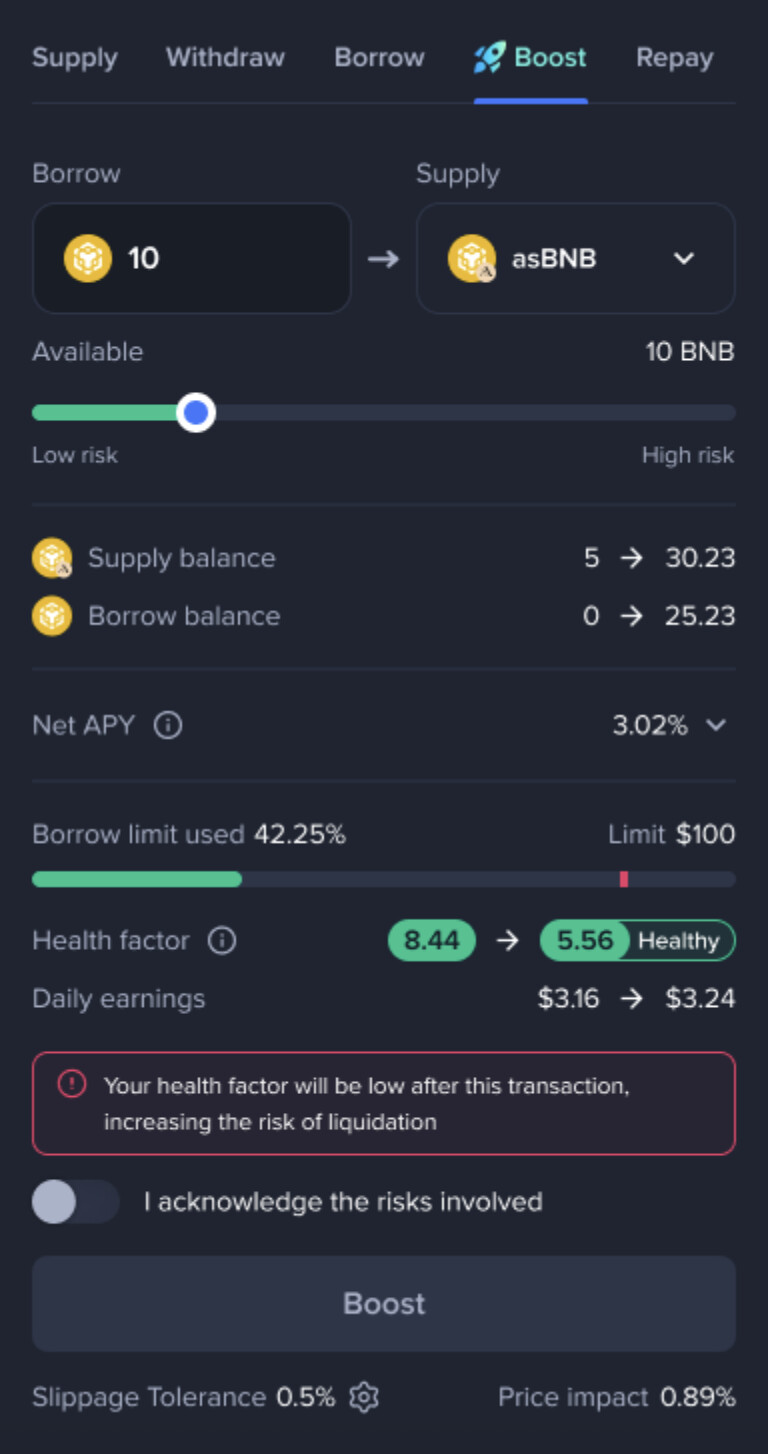This screenshot has height=1454, width=768.
Task: Switch to the Withdraw tab
Action: [x=225, y=58]
